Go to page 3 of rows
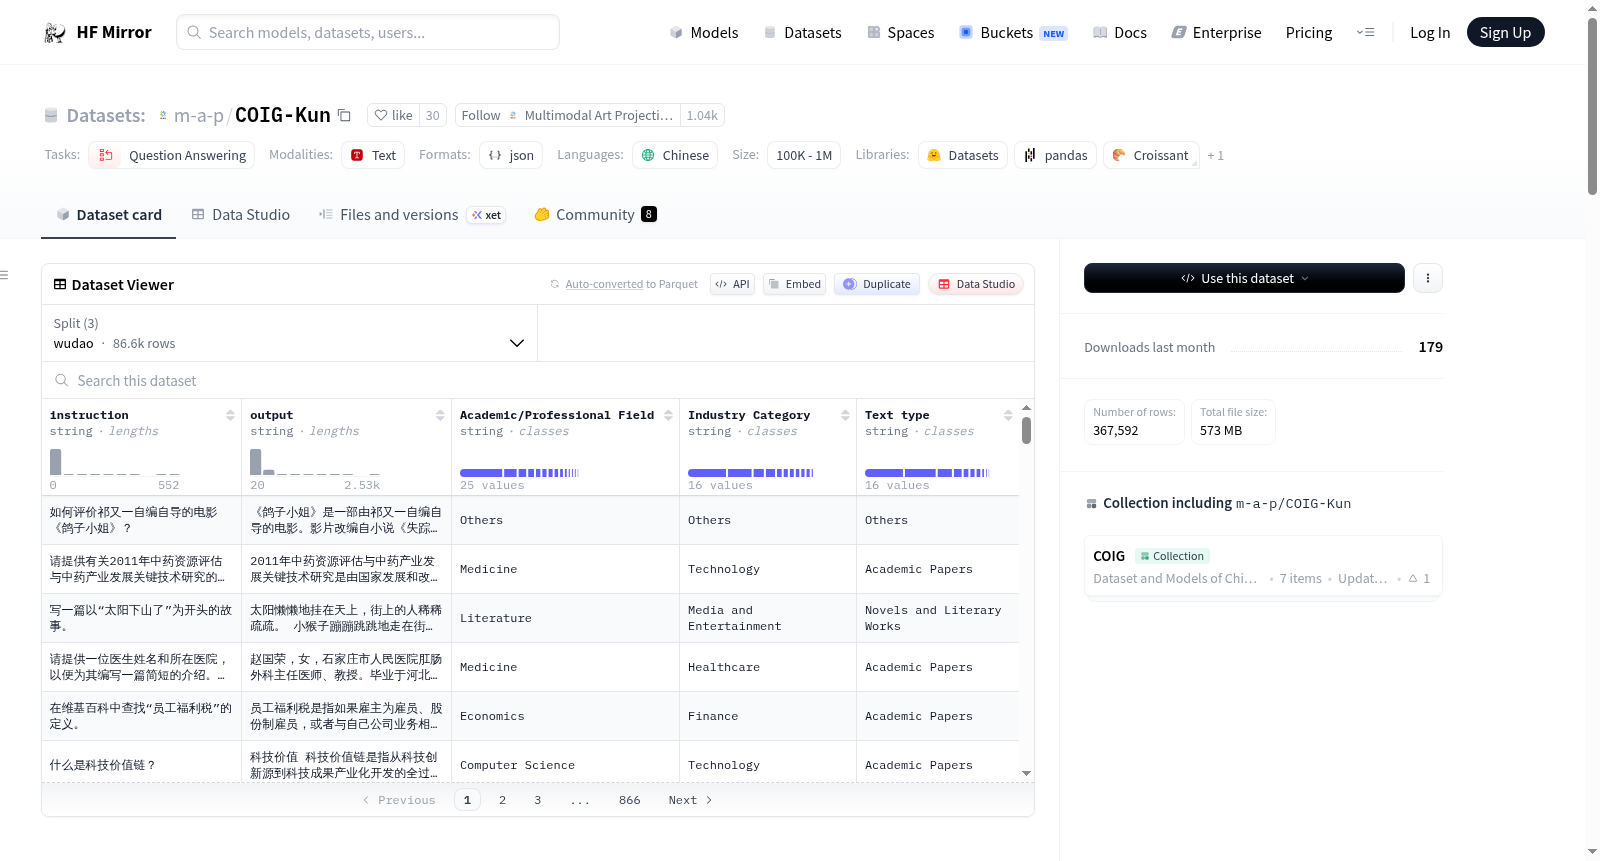Image resolution: width=1600 pixels, height=861 pixels. tap(538, 800)
